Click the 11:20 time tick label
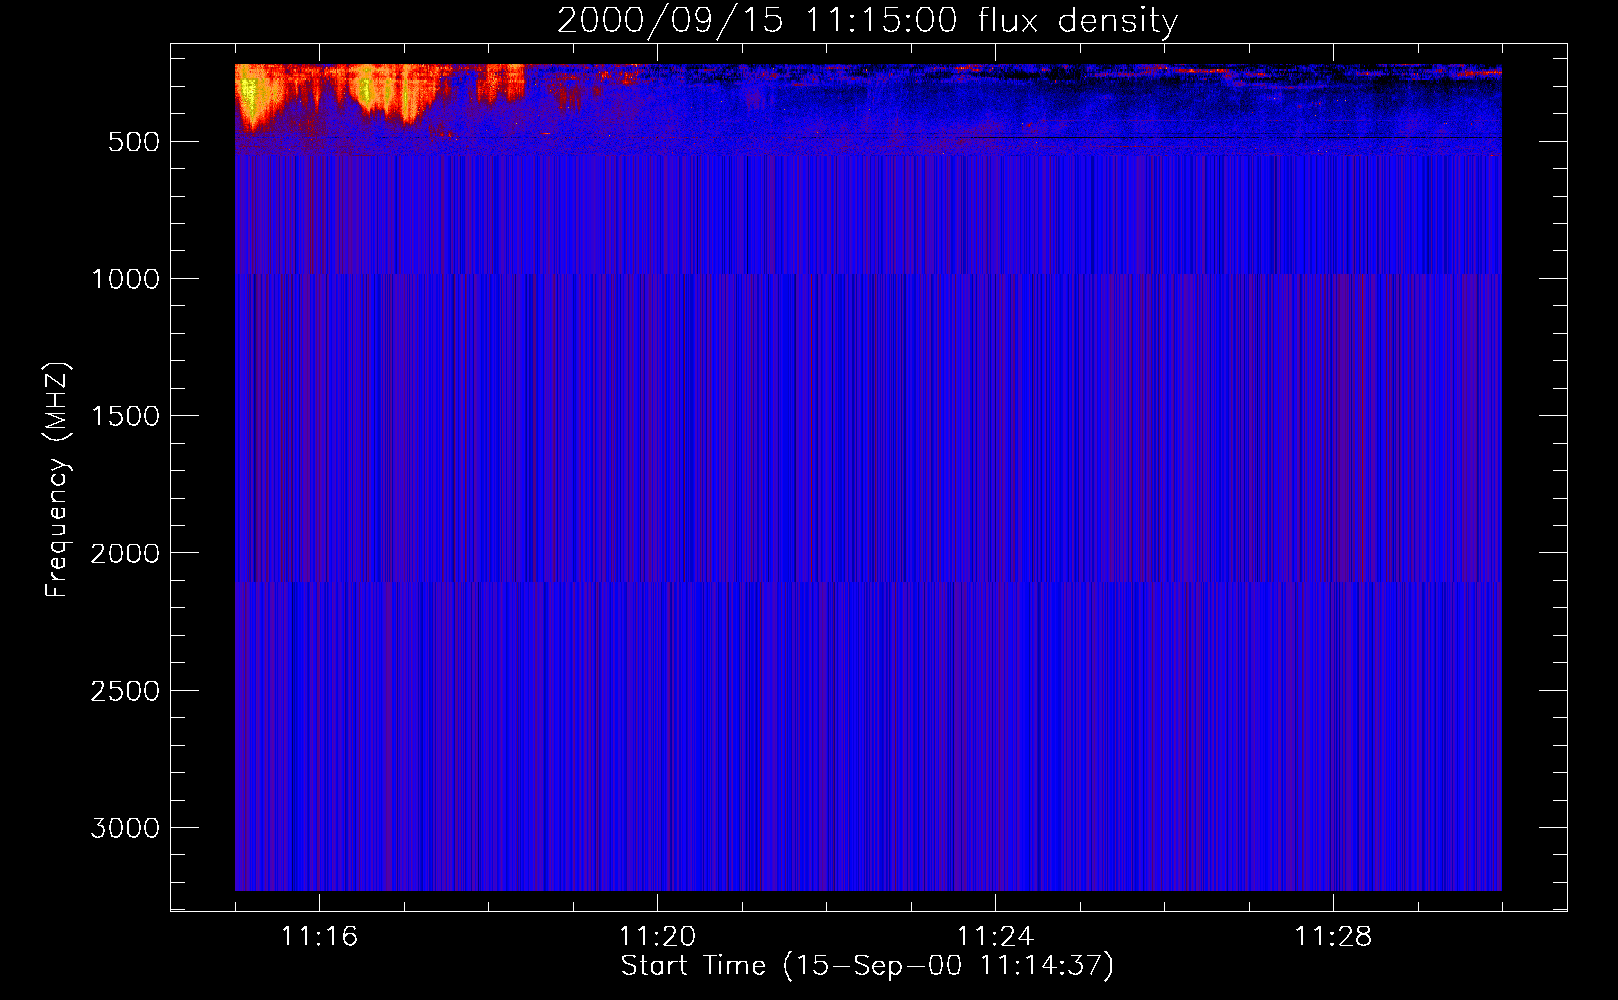The width and height of the screenshot is (1618, 1000). coord(657,937)
